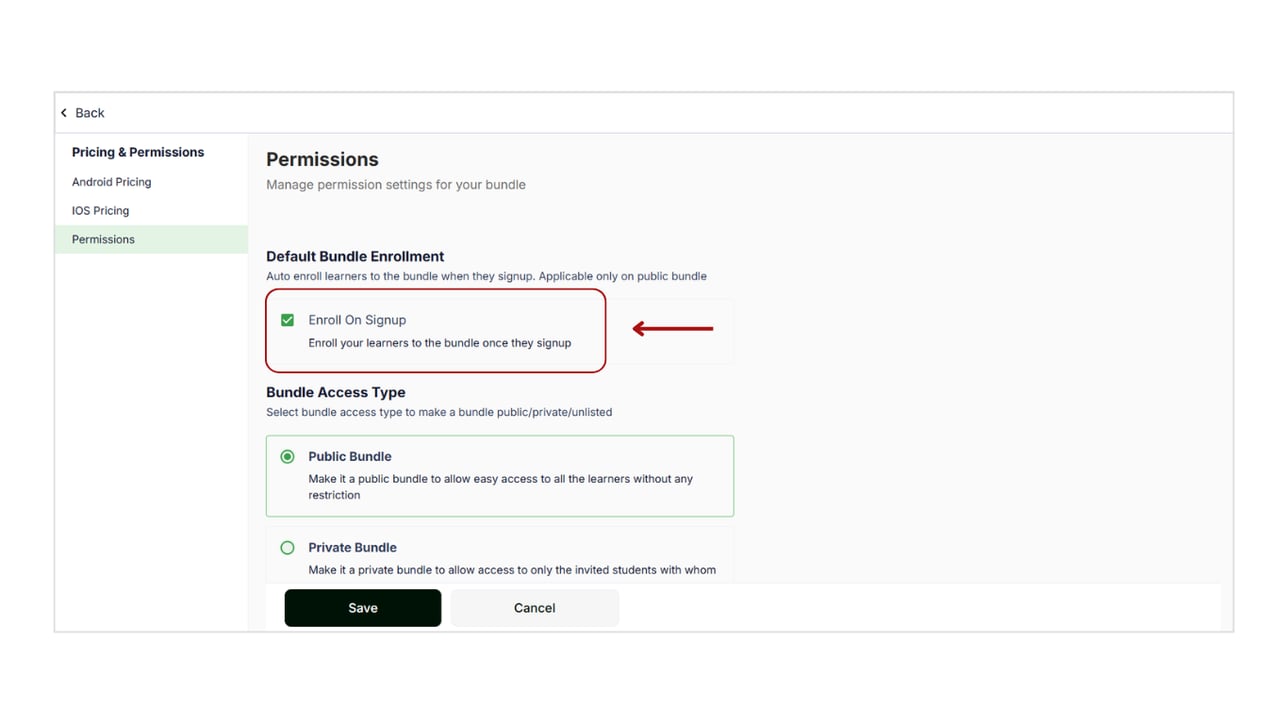The width and height of the screenshot is (1288, 724).
Task: Uncheck the Enroll On Signup checkbox
Action: [287, 320]
